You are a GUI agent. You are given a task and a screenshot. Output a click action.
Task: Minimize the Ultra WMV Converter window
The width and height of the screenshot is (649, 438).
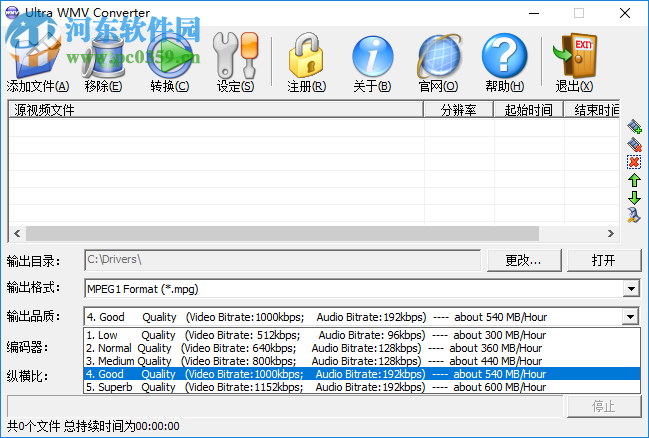[x=534, y=13]
